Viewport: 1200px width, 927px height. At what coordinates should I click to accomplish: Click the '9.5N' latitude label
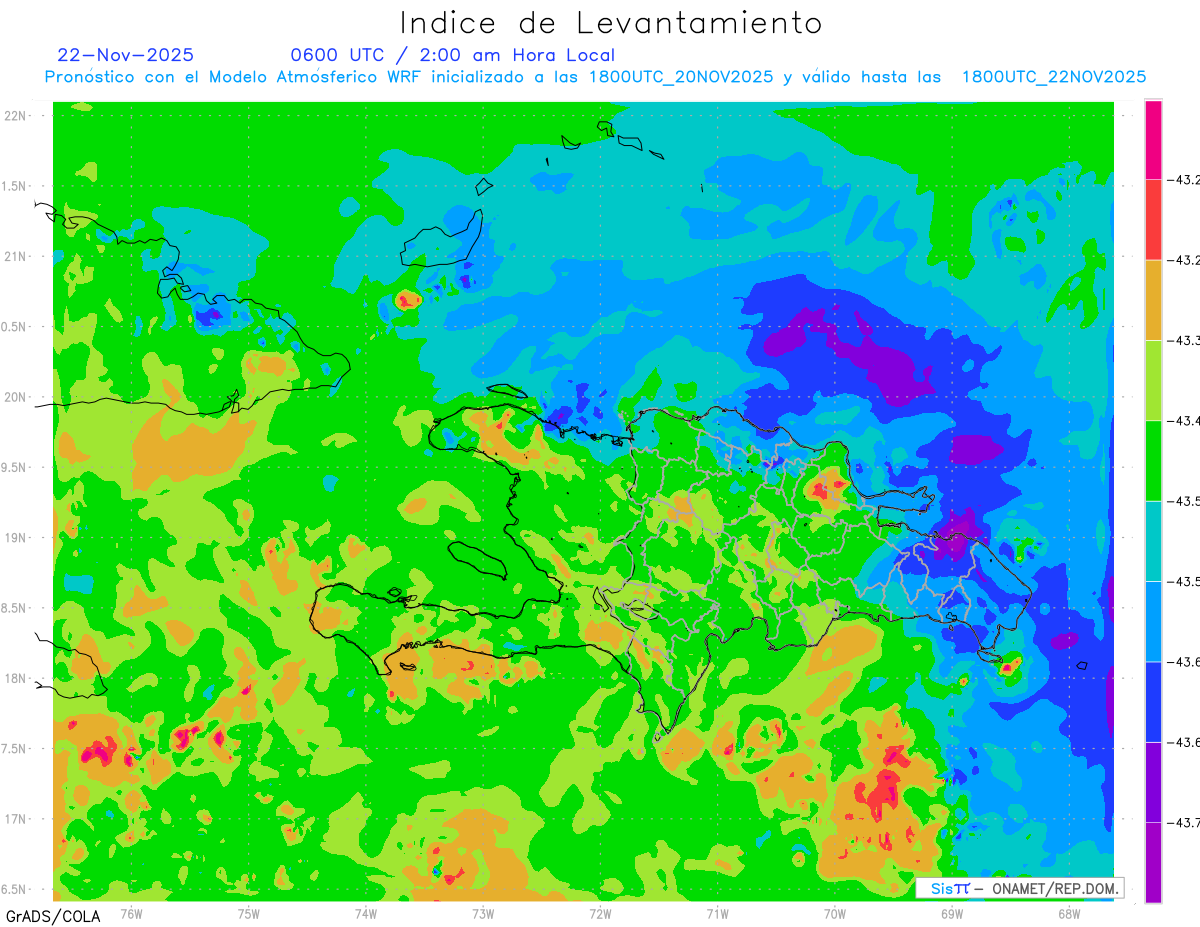coord(16,467)
